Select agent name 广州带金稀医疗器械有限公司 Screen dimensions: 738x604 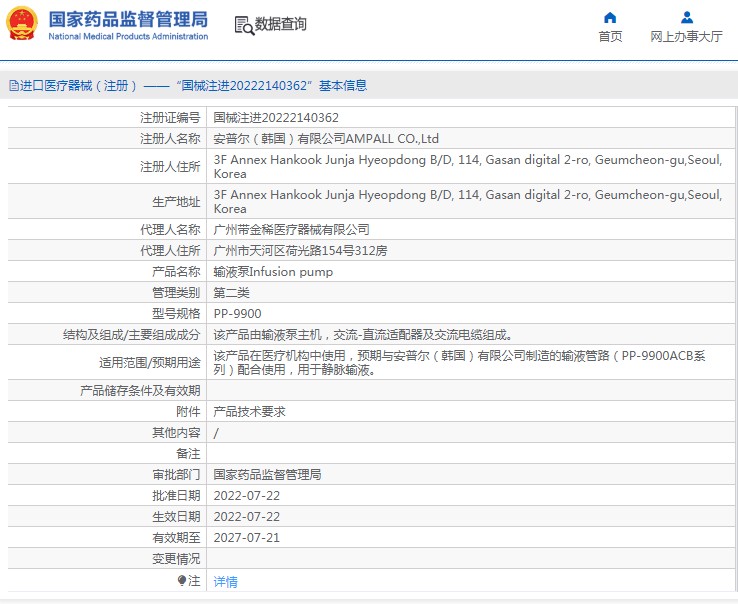pos(291,229)
